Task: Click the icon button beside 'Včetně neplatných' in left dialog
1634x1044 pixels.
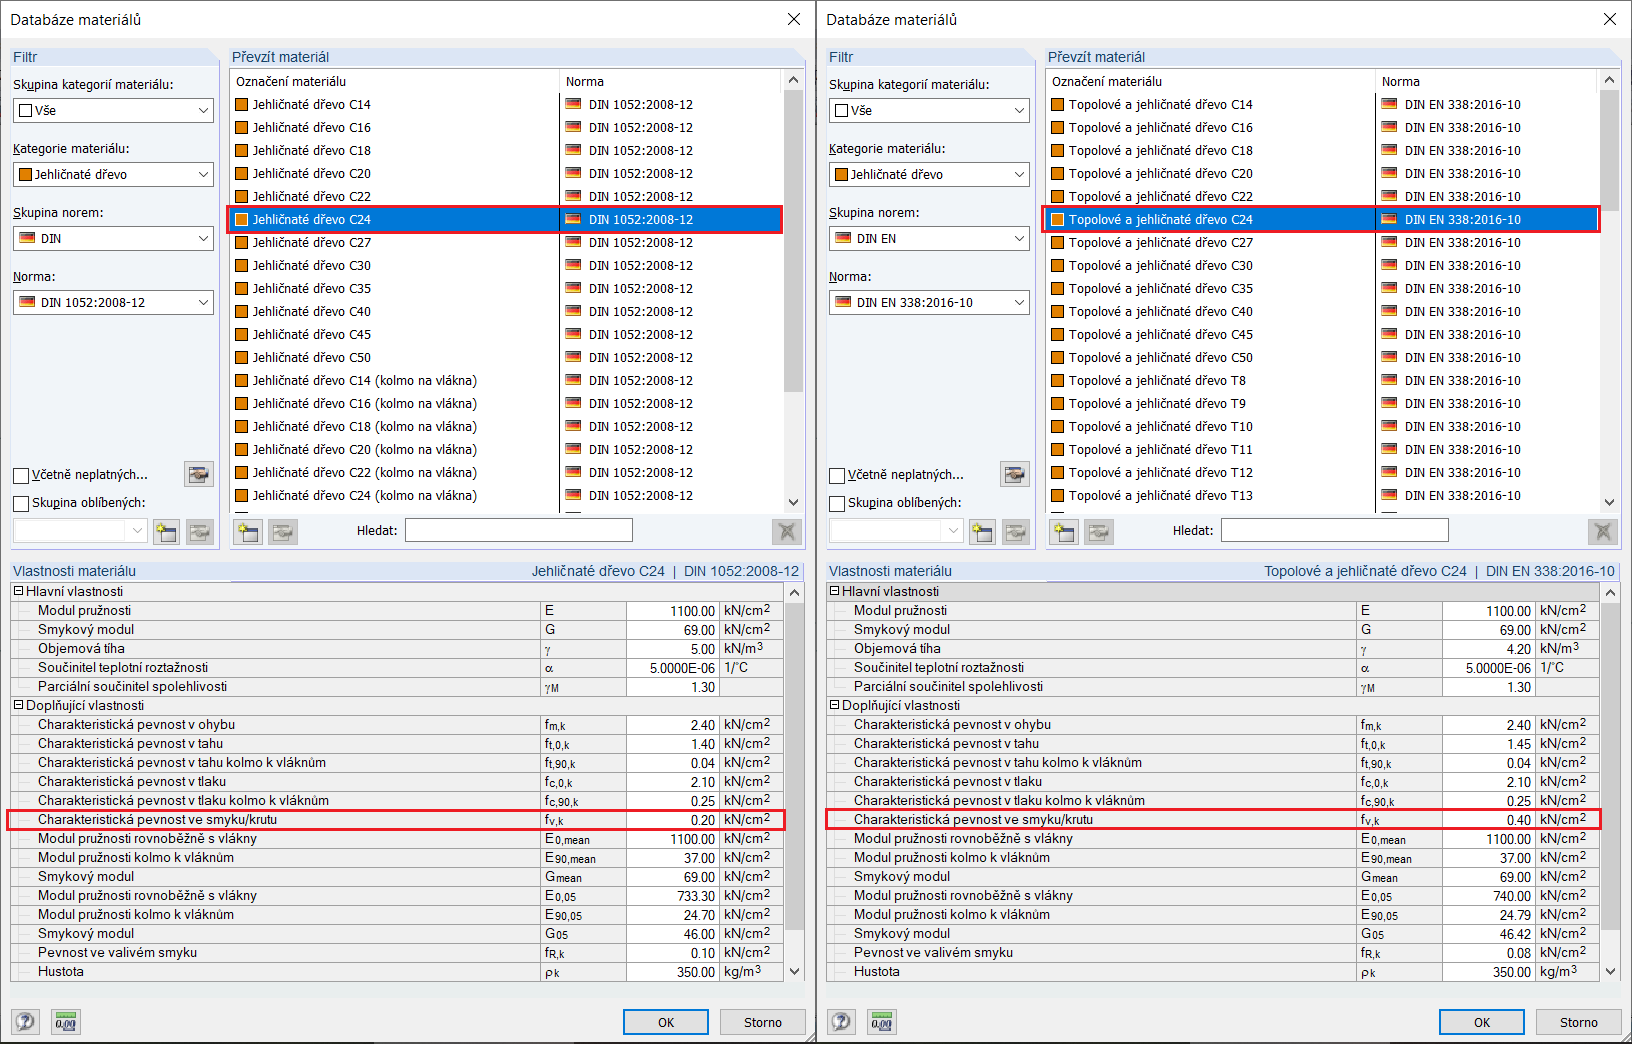Action: 199,474
